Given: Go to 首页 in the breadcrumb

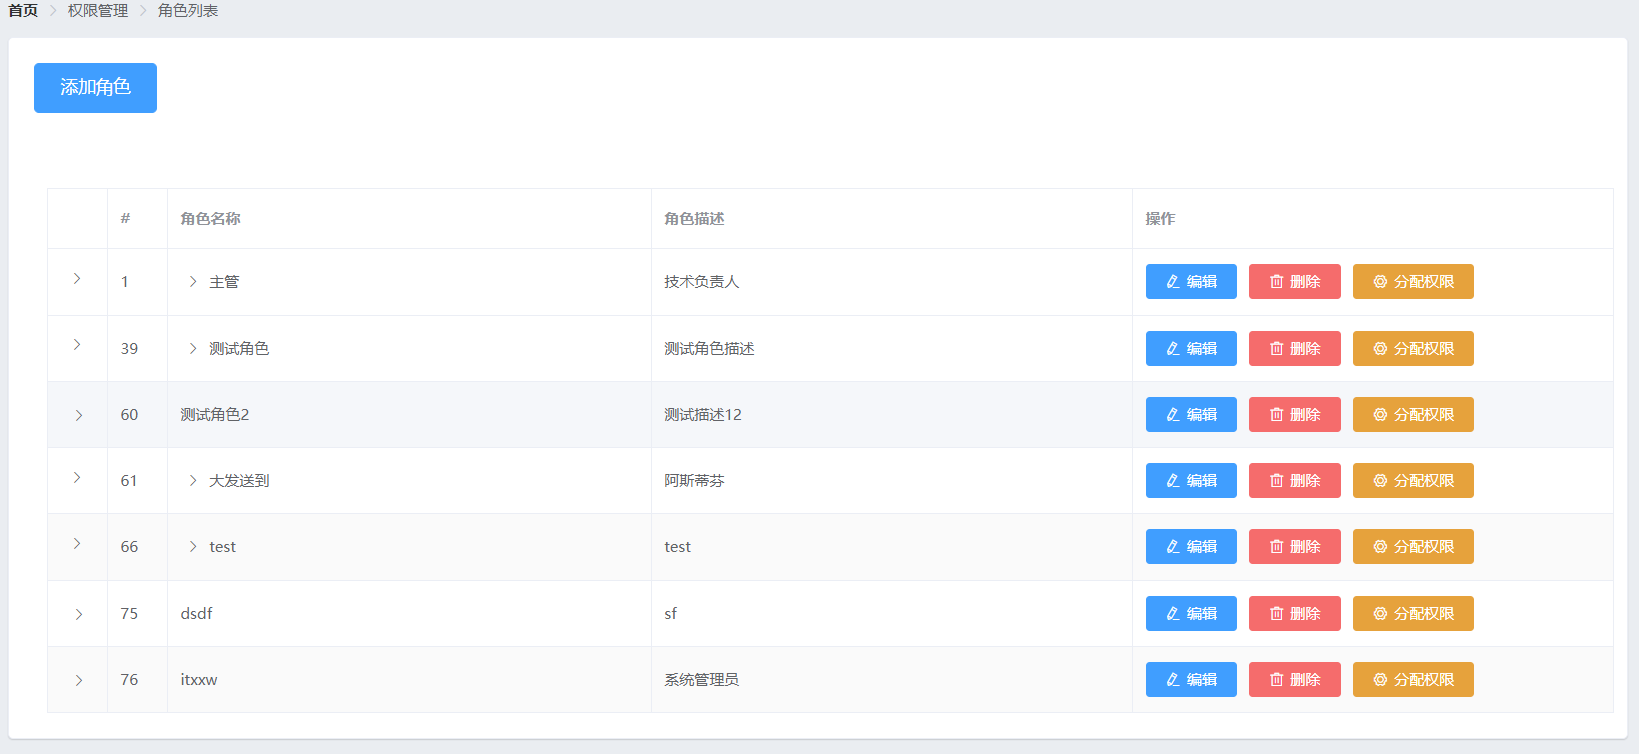Looking at the screenshot, I should (23, 11).
